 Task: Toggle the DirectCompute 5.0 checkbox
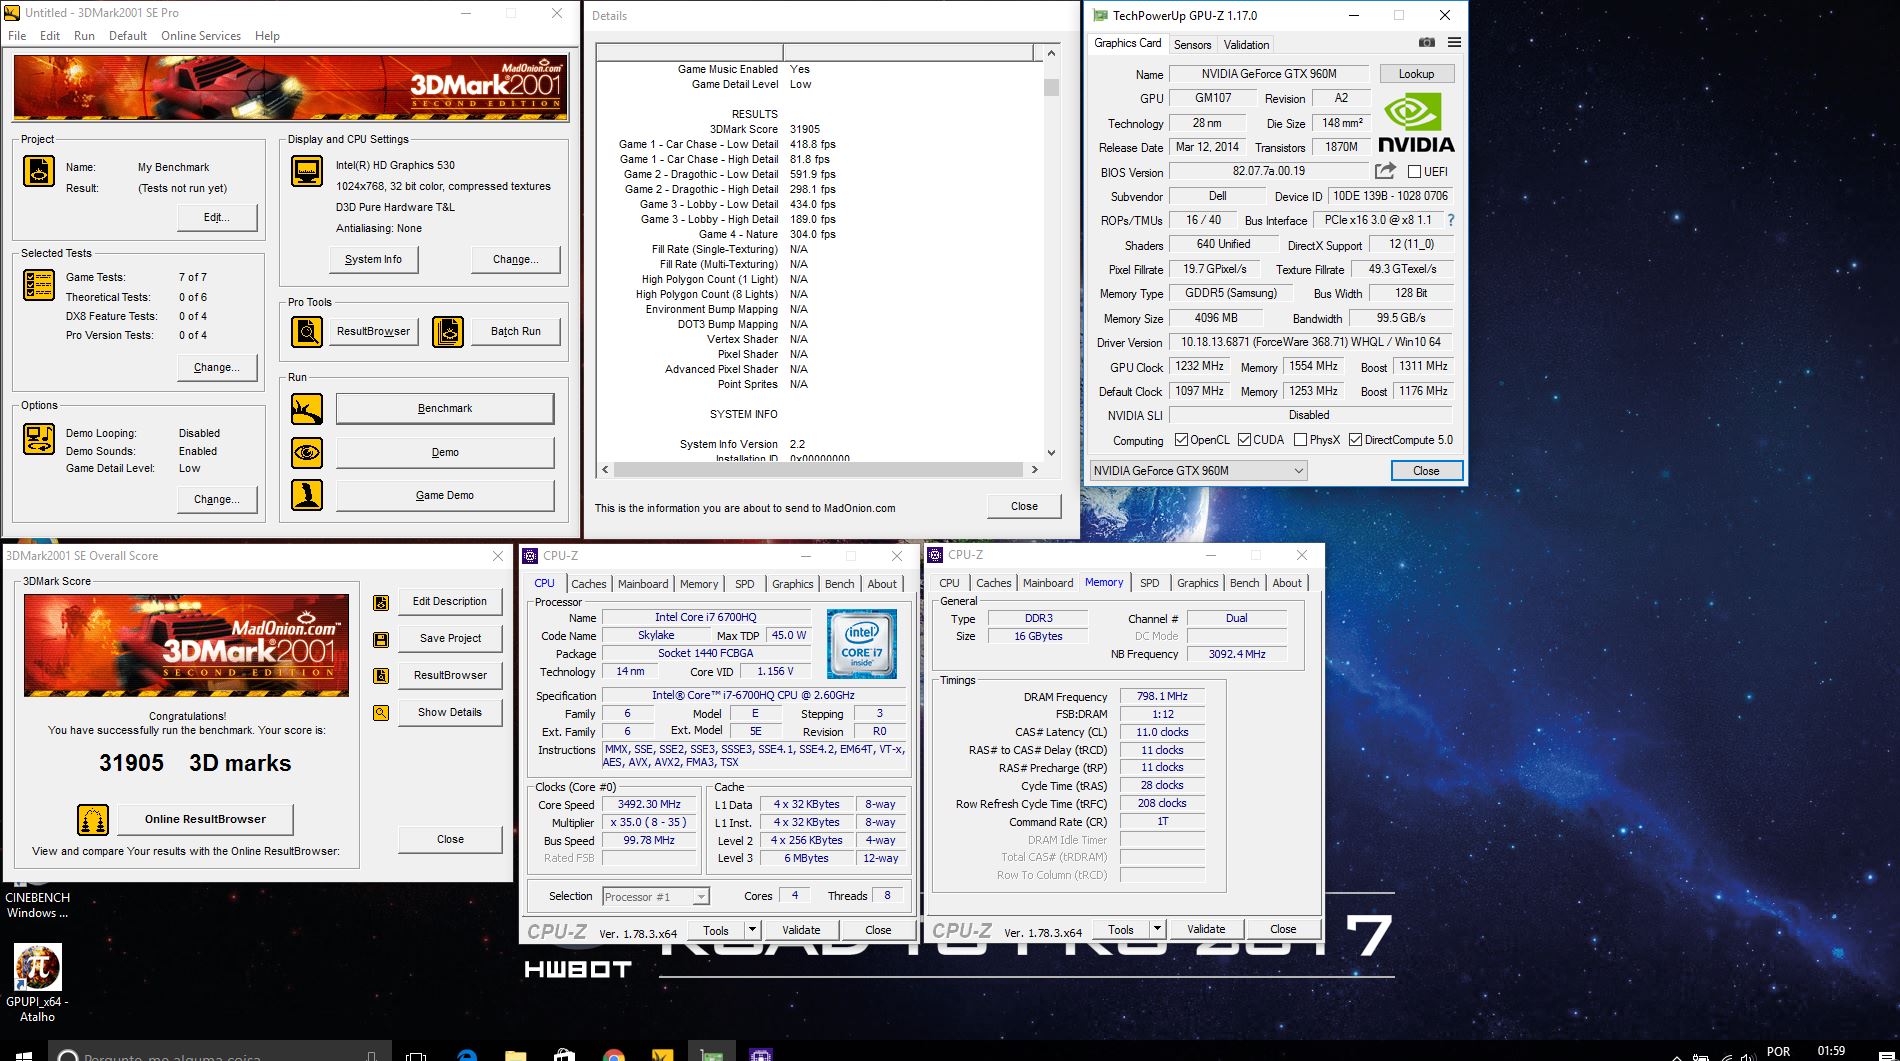(x=1355, y=440)
